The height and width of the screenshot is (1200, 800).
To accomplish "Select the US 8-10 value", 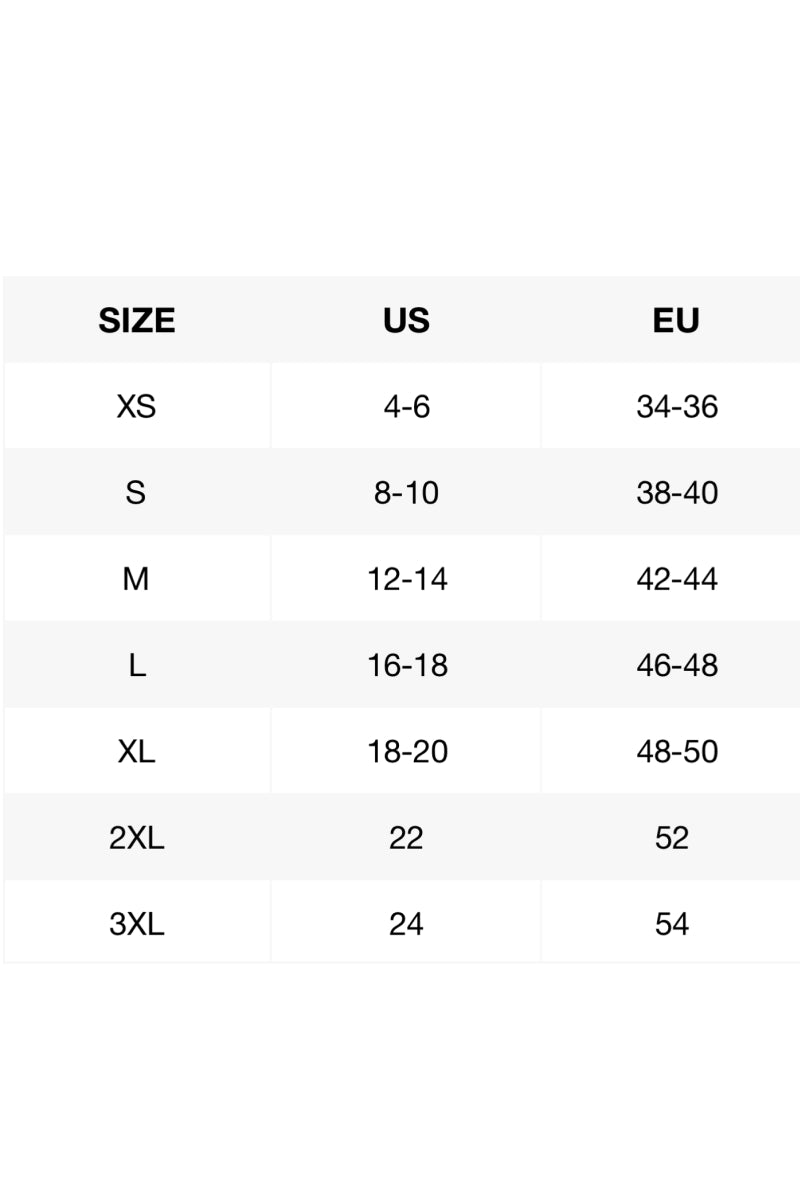I will pos(406,493).
